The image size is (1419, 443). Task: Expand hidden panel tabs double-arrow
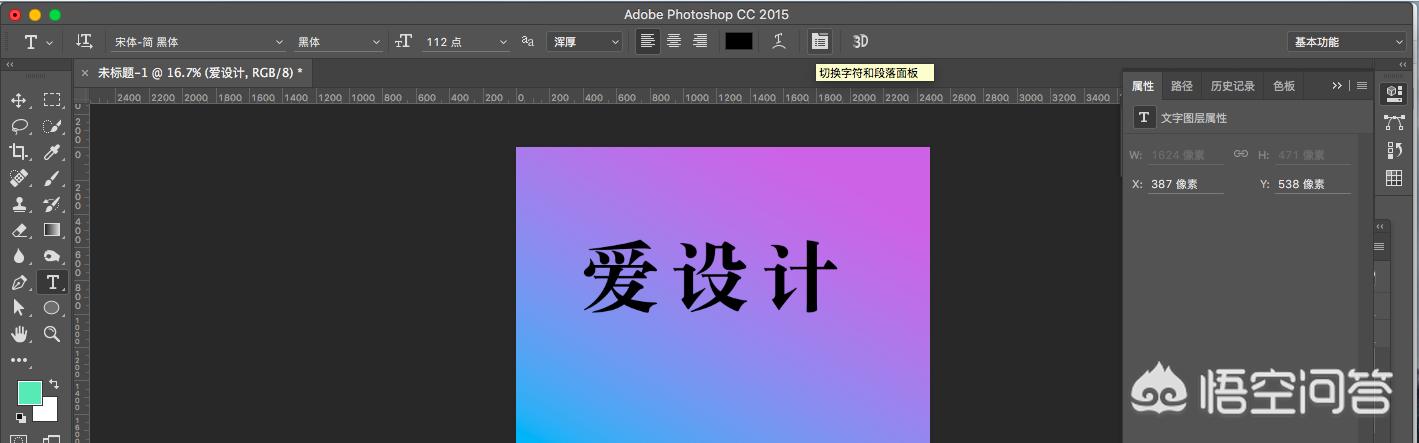click(x=1337, y=86)
